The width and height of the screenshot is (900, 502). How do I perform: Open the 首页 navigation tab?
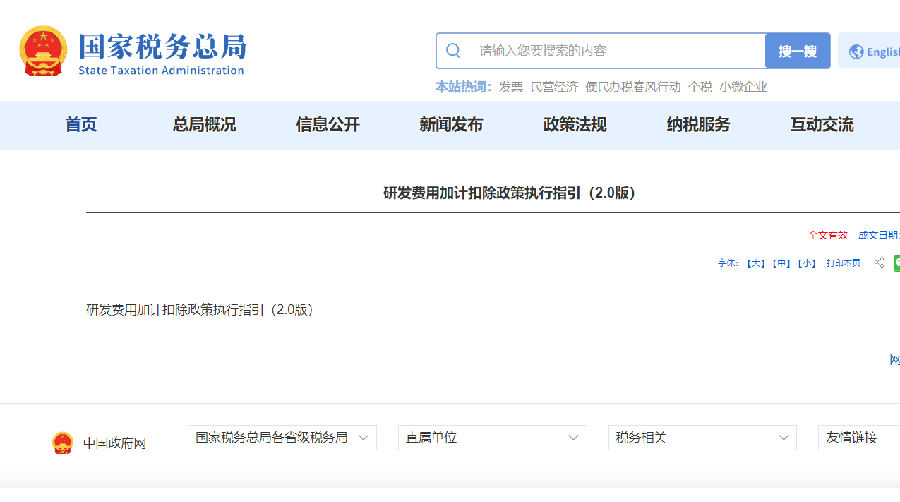[81, 125]
